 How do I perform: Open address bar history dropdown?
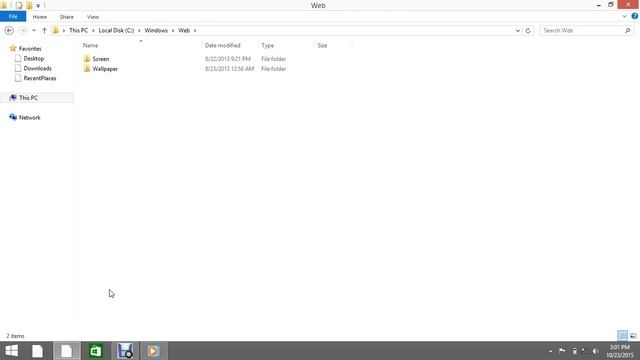tap(518, 31)
